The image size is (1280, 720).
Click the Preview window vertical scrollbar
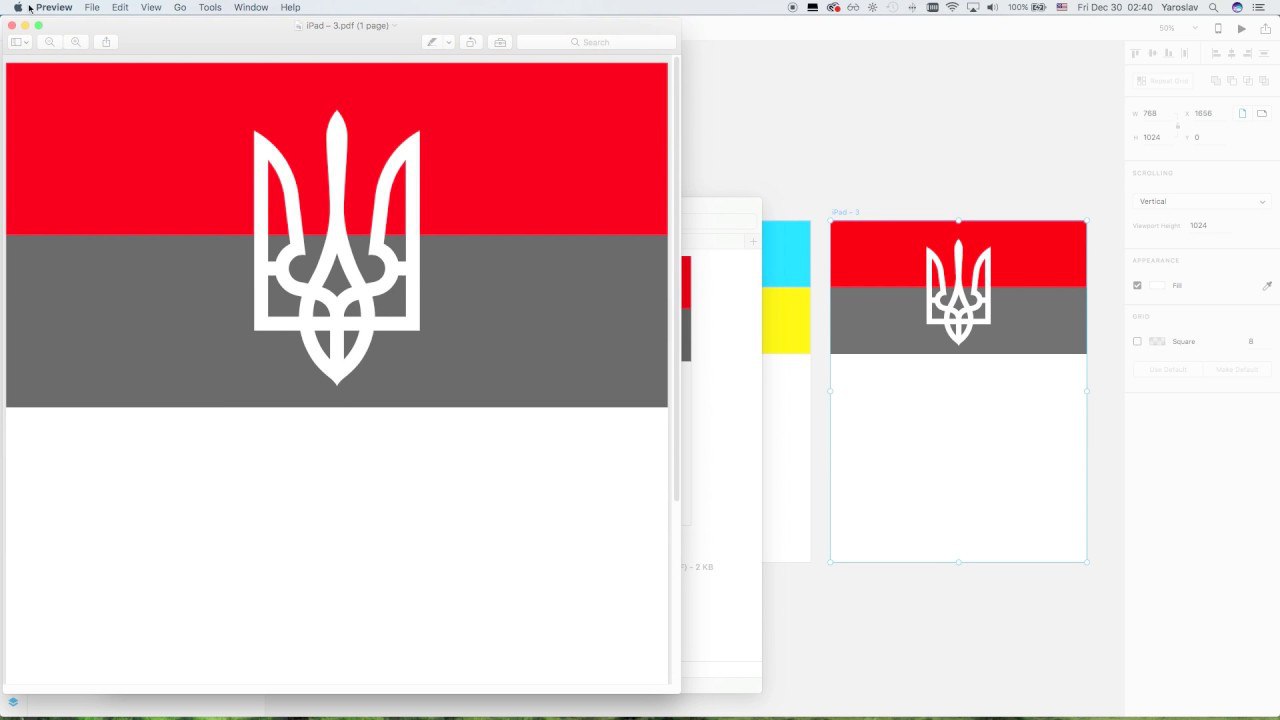click(x=676, y=280)
